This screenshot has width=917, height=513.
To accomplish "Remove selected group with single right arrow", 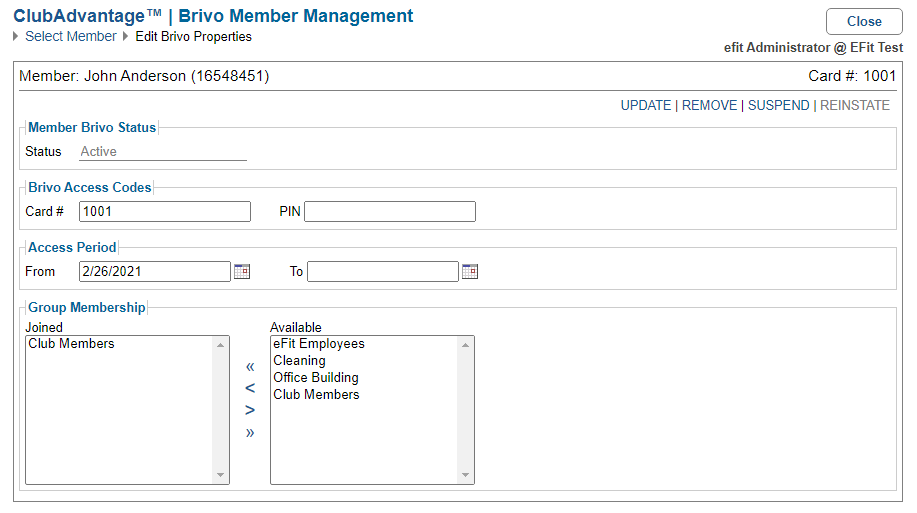I will pos(250,410).
